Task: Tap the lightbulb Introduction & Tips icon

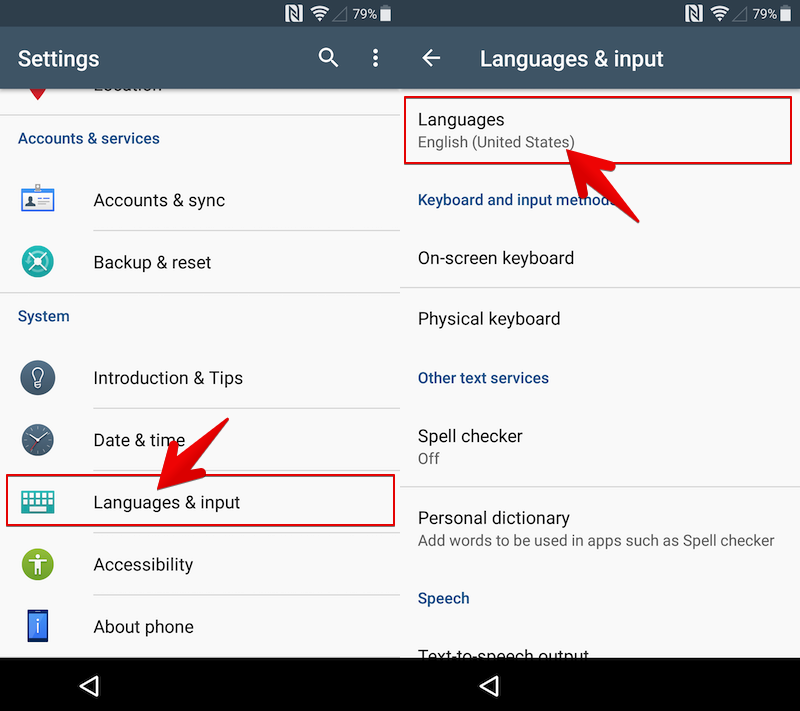Action: tap(37, 377)
